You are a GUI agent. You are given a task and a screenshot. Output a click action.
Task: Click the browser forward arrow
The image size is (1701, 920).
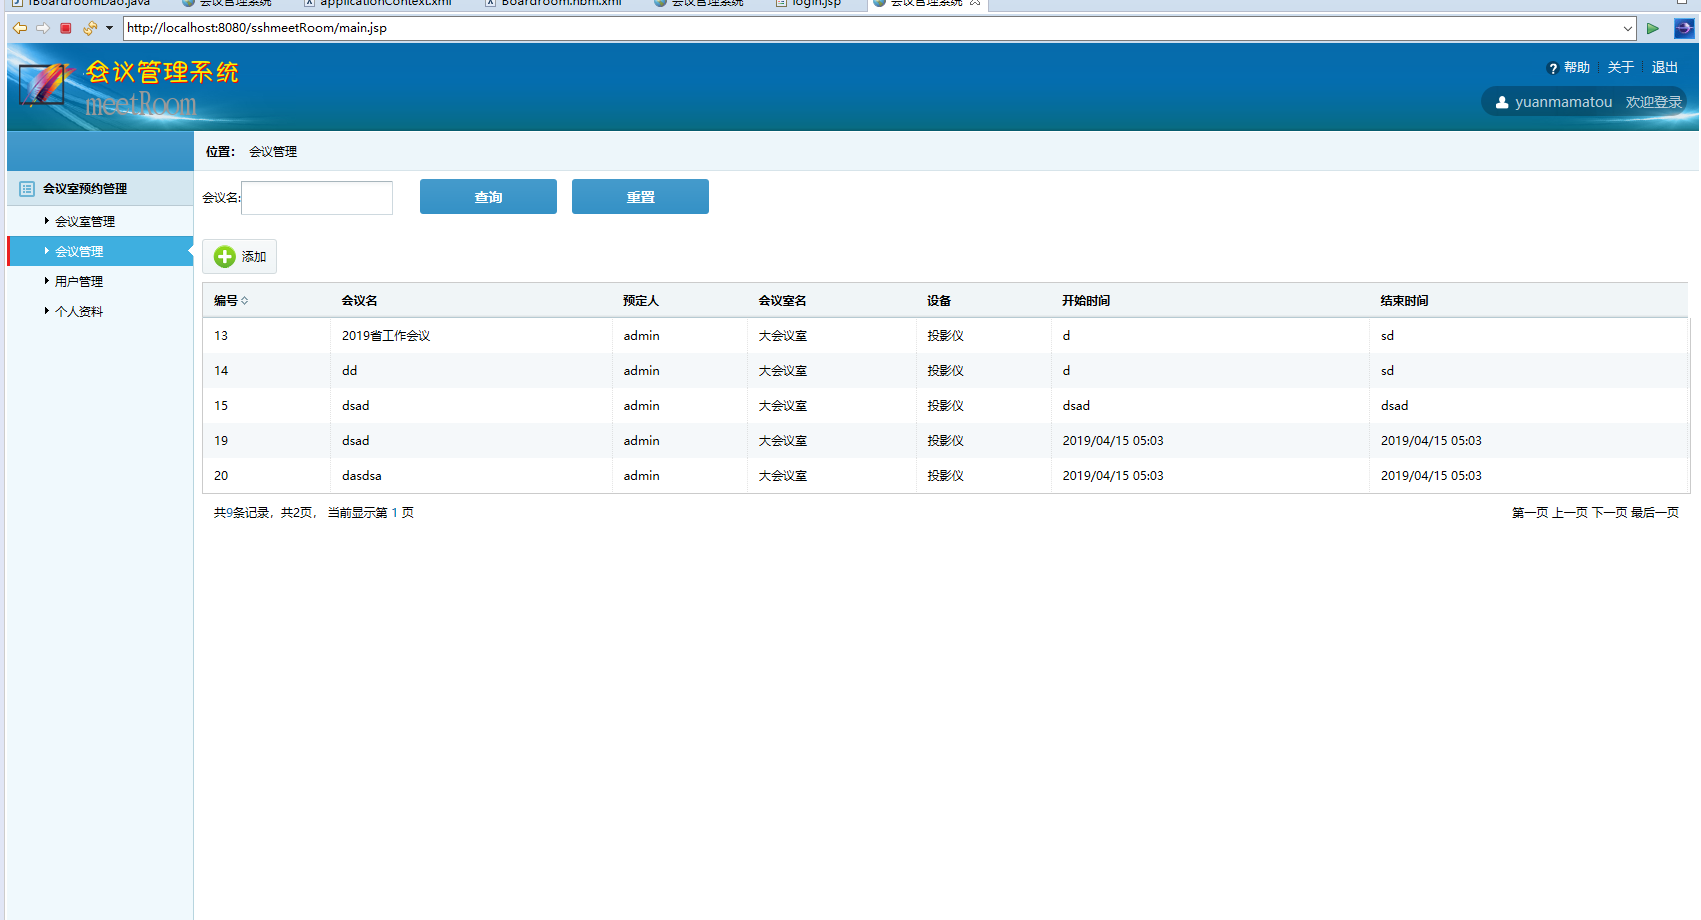pos(42,28)
